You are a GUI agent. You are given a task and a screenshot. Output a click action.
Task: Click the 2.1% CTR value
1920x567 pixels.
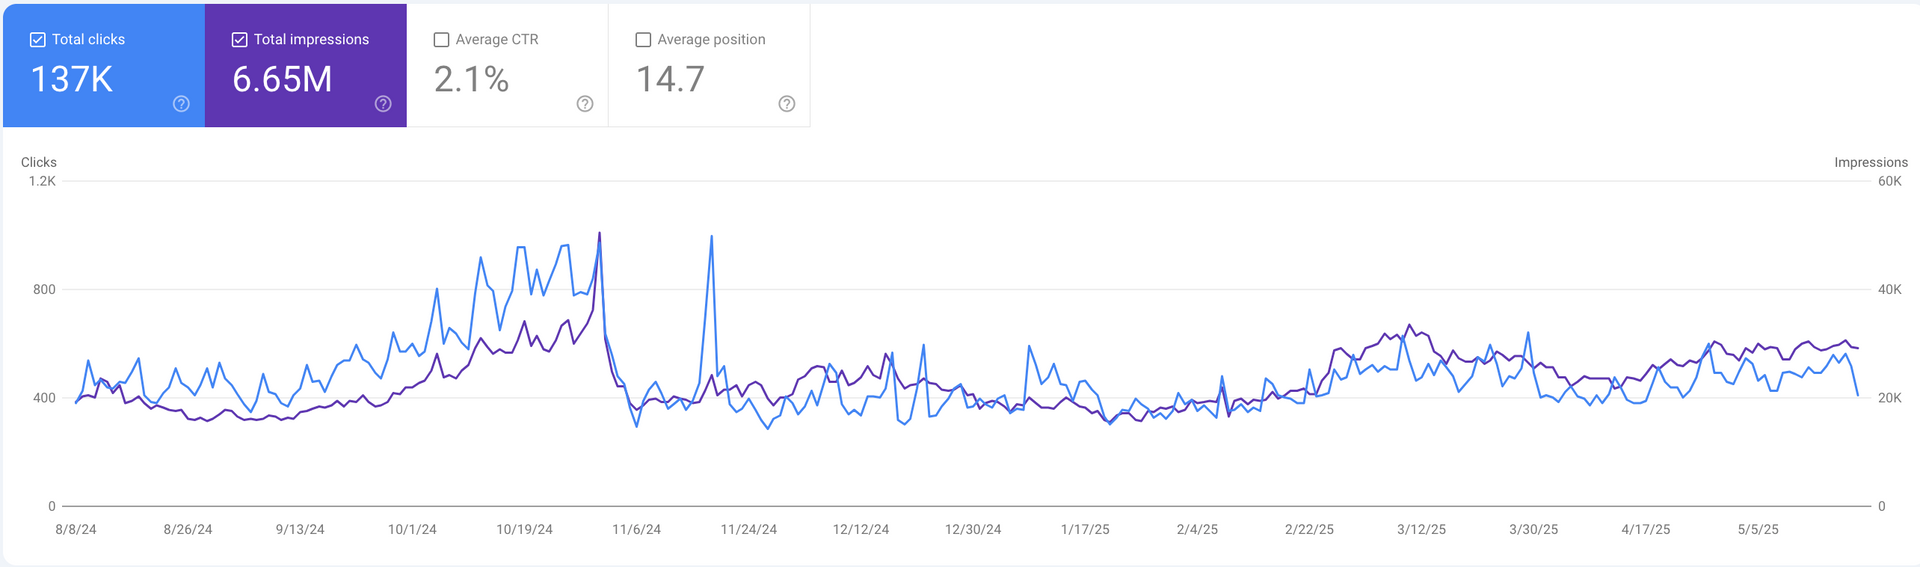[471, 79]
